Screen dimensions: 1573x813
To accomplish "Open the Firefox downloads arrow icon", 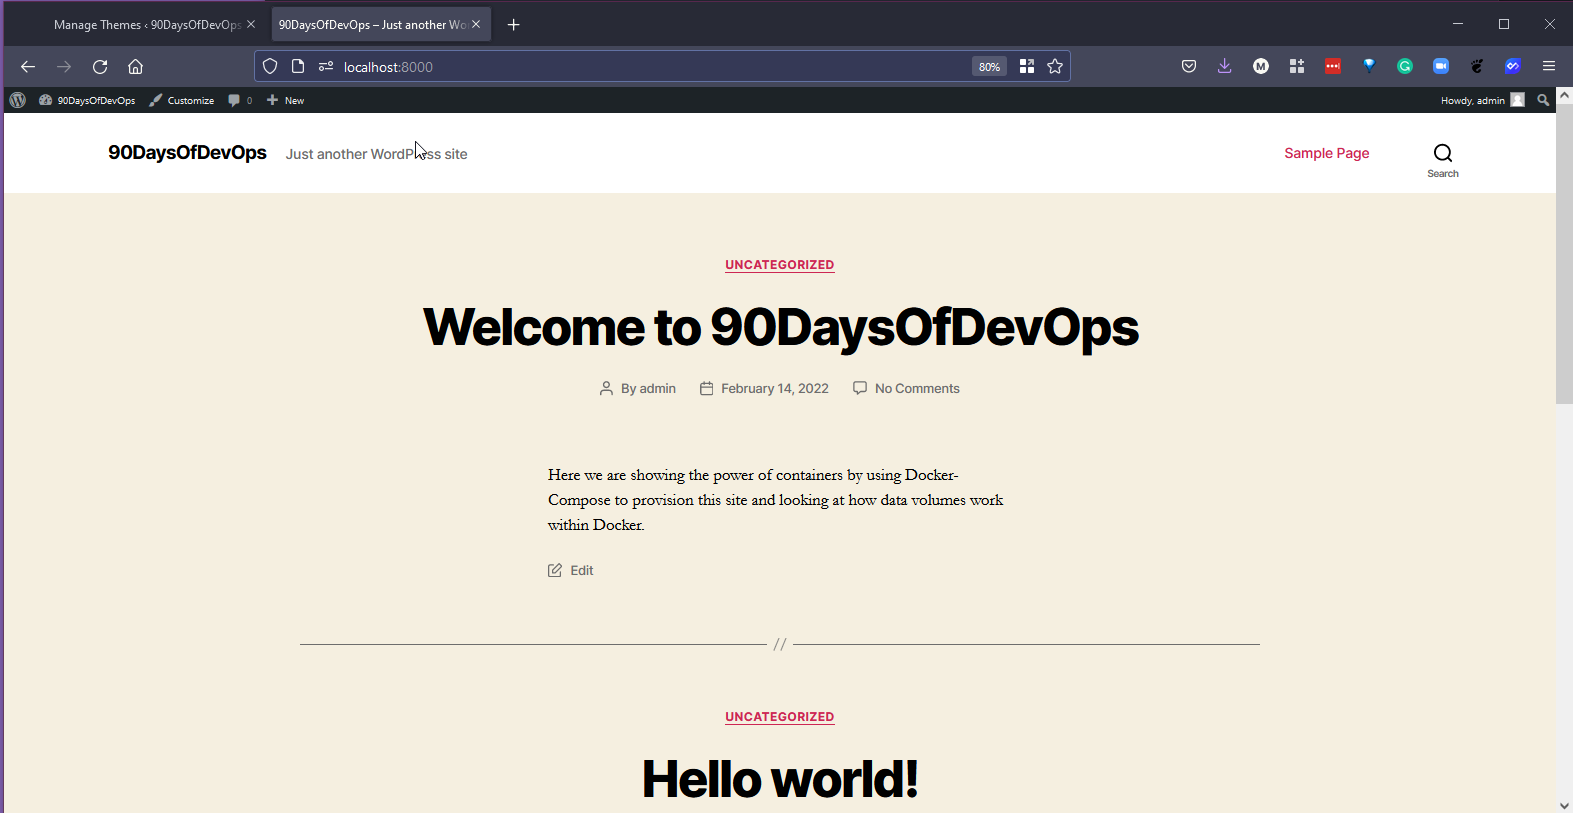I will pos(1224,67).
